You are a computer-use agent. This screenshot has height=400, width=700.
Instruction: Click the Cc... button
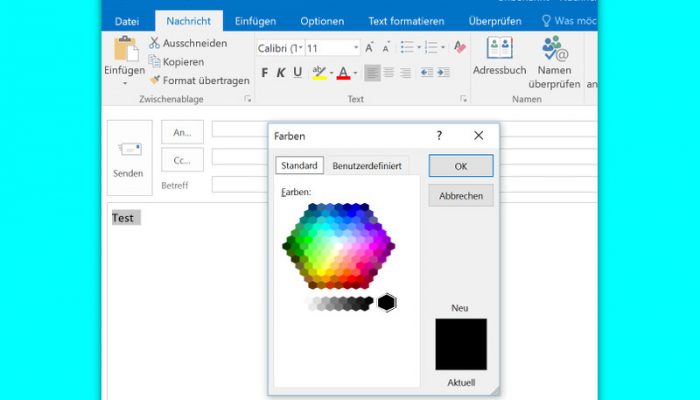click(x=182, y=160)
